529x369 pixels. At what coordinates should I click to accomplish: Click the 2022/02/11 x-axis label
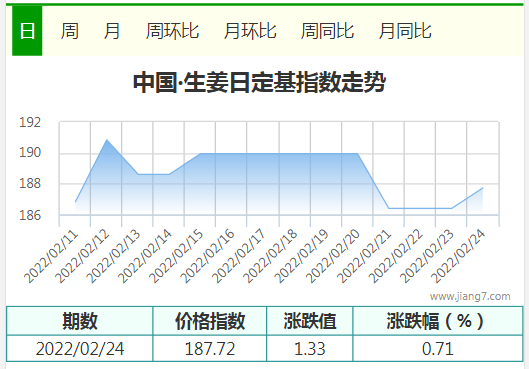point(51,257)
